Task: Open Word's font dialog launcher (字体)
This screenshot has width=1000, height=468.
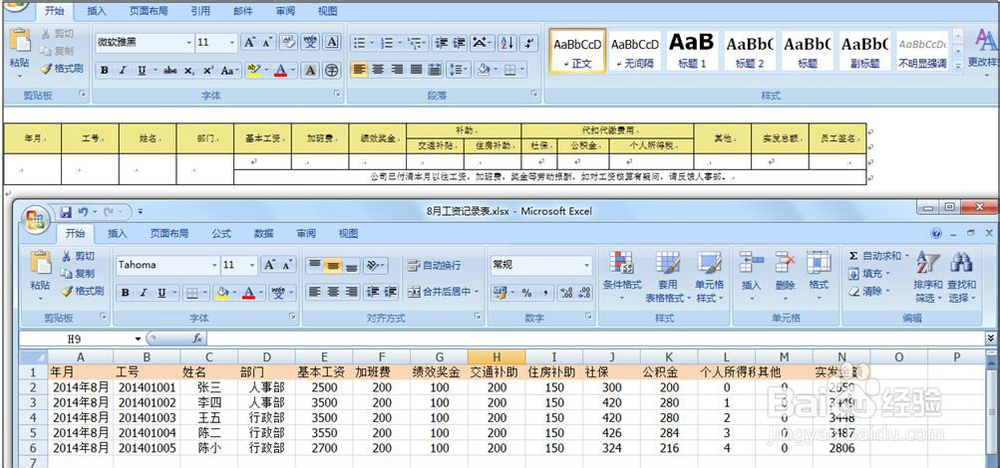Action: coord(337,94)
